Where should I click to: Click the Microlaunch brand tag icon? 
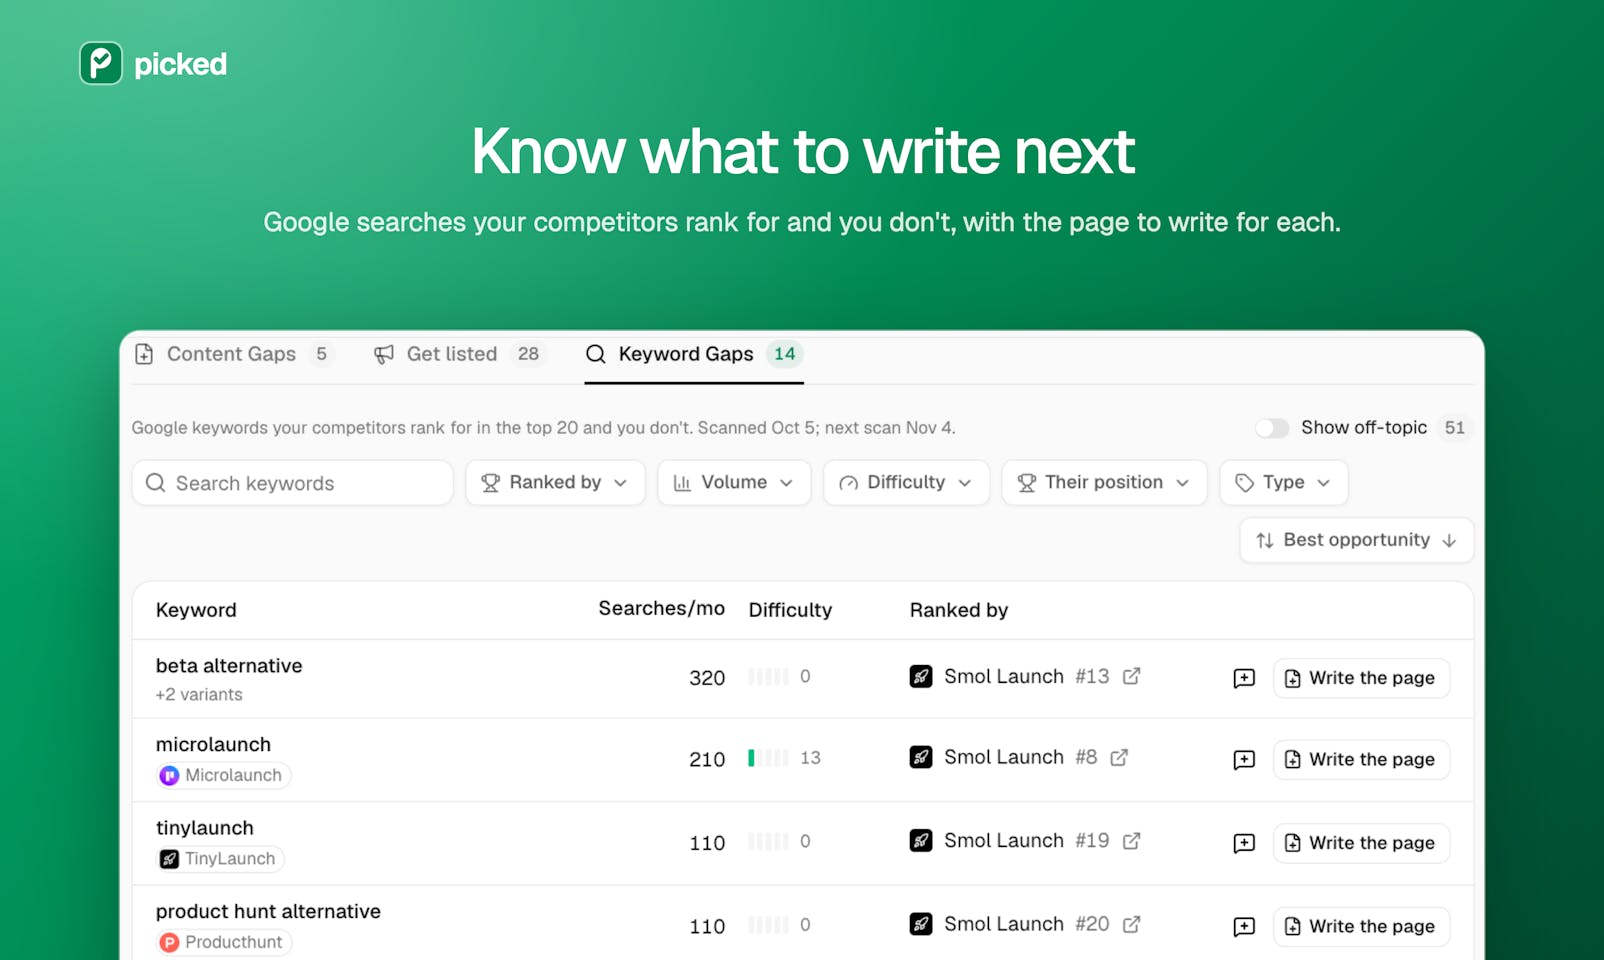click(169, 775)
